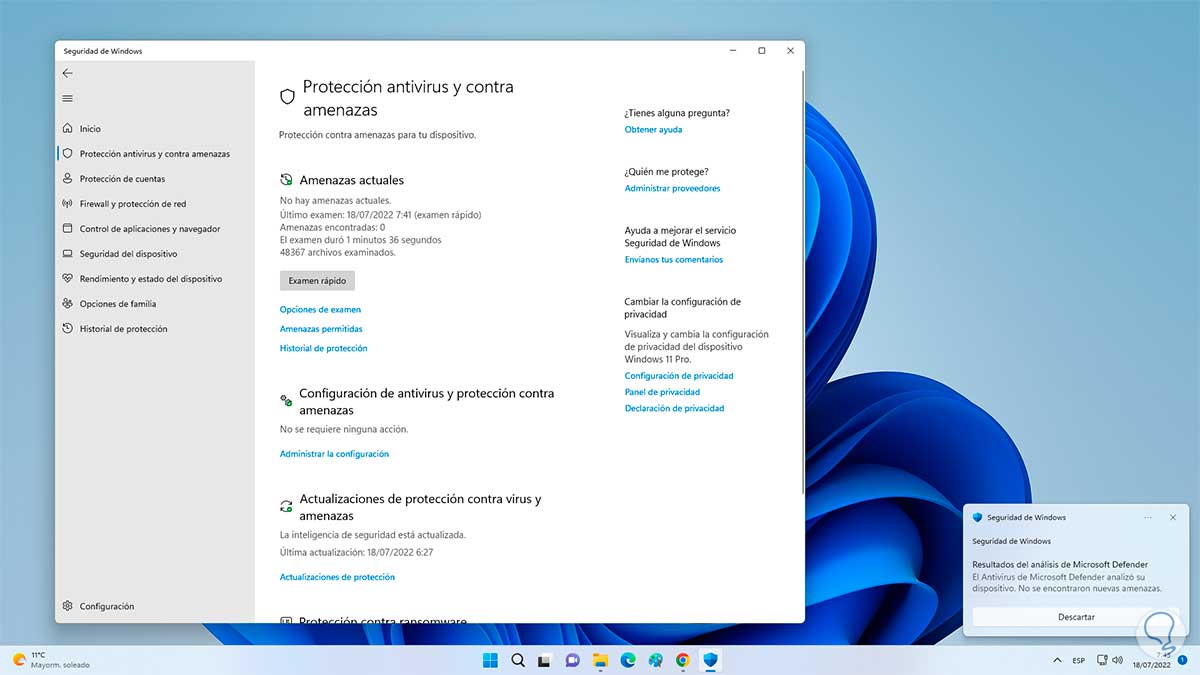Click Envíanos tus comentarios link
This screenshot has height=675, width=1200.
tap(674, 260)
